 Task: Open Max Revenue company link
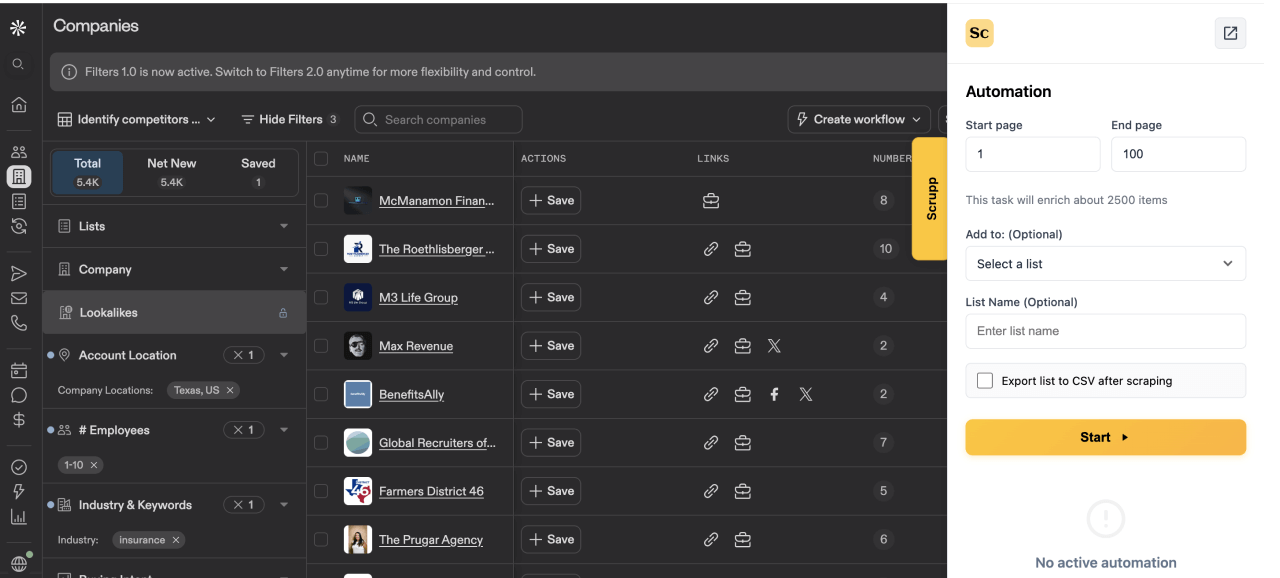tap(416, 346)
